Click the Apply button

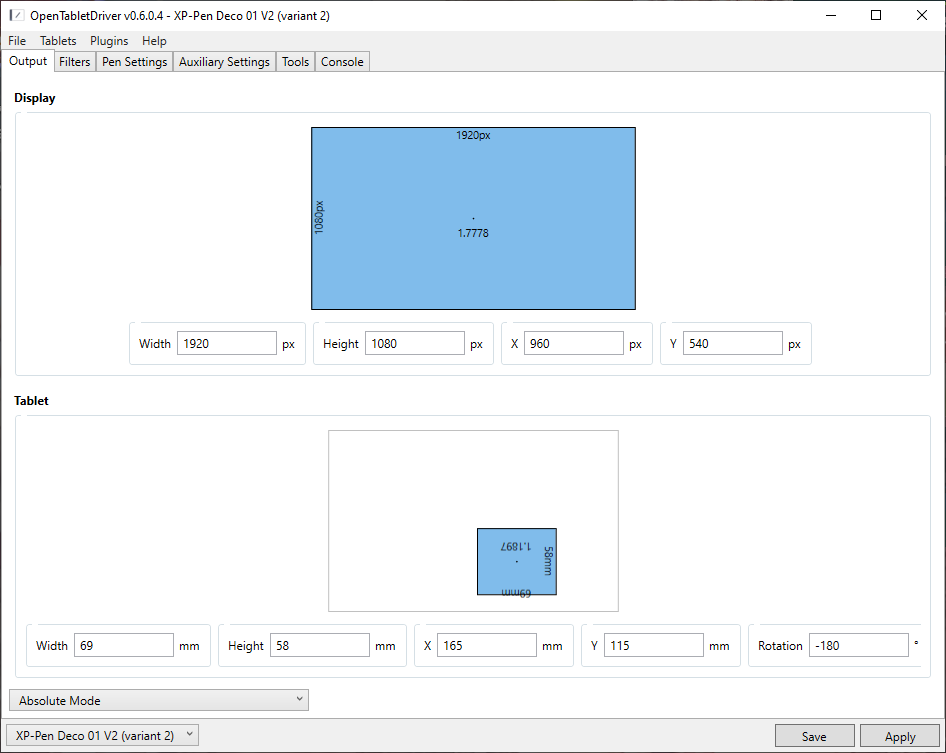click(899, 736)
